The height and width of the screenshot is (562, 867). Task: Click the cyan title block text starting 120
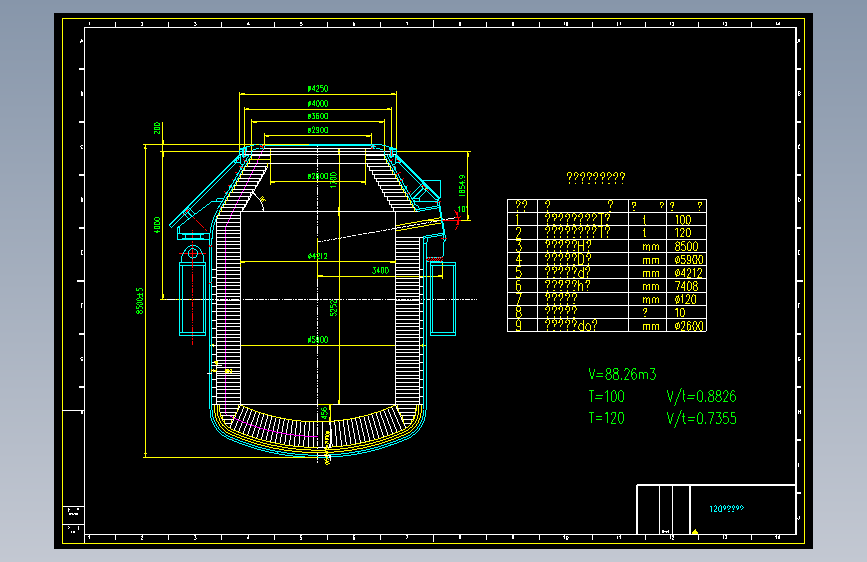pyautogui.click(x=727, y=508)
